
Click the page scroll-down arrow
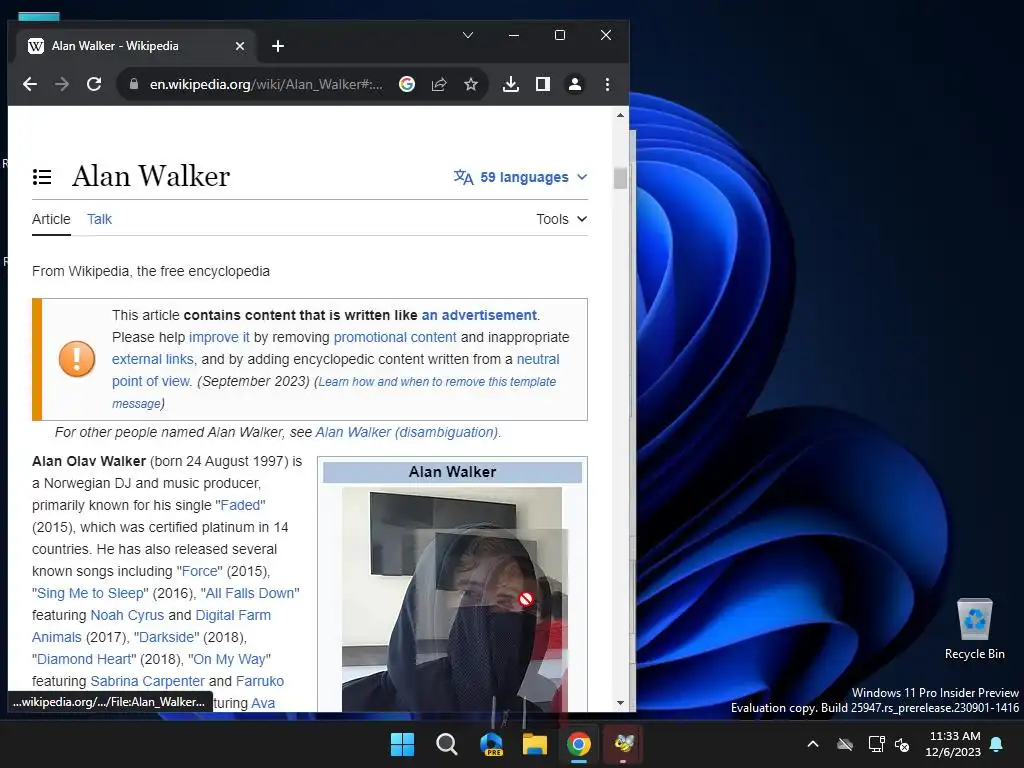[620, 703]
